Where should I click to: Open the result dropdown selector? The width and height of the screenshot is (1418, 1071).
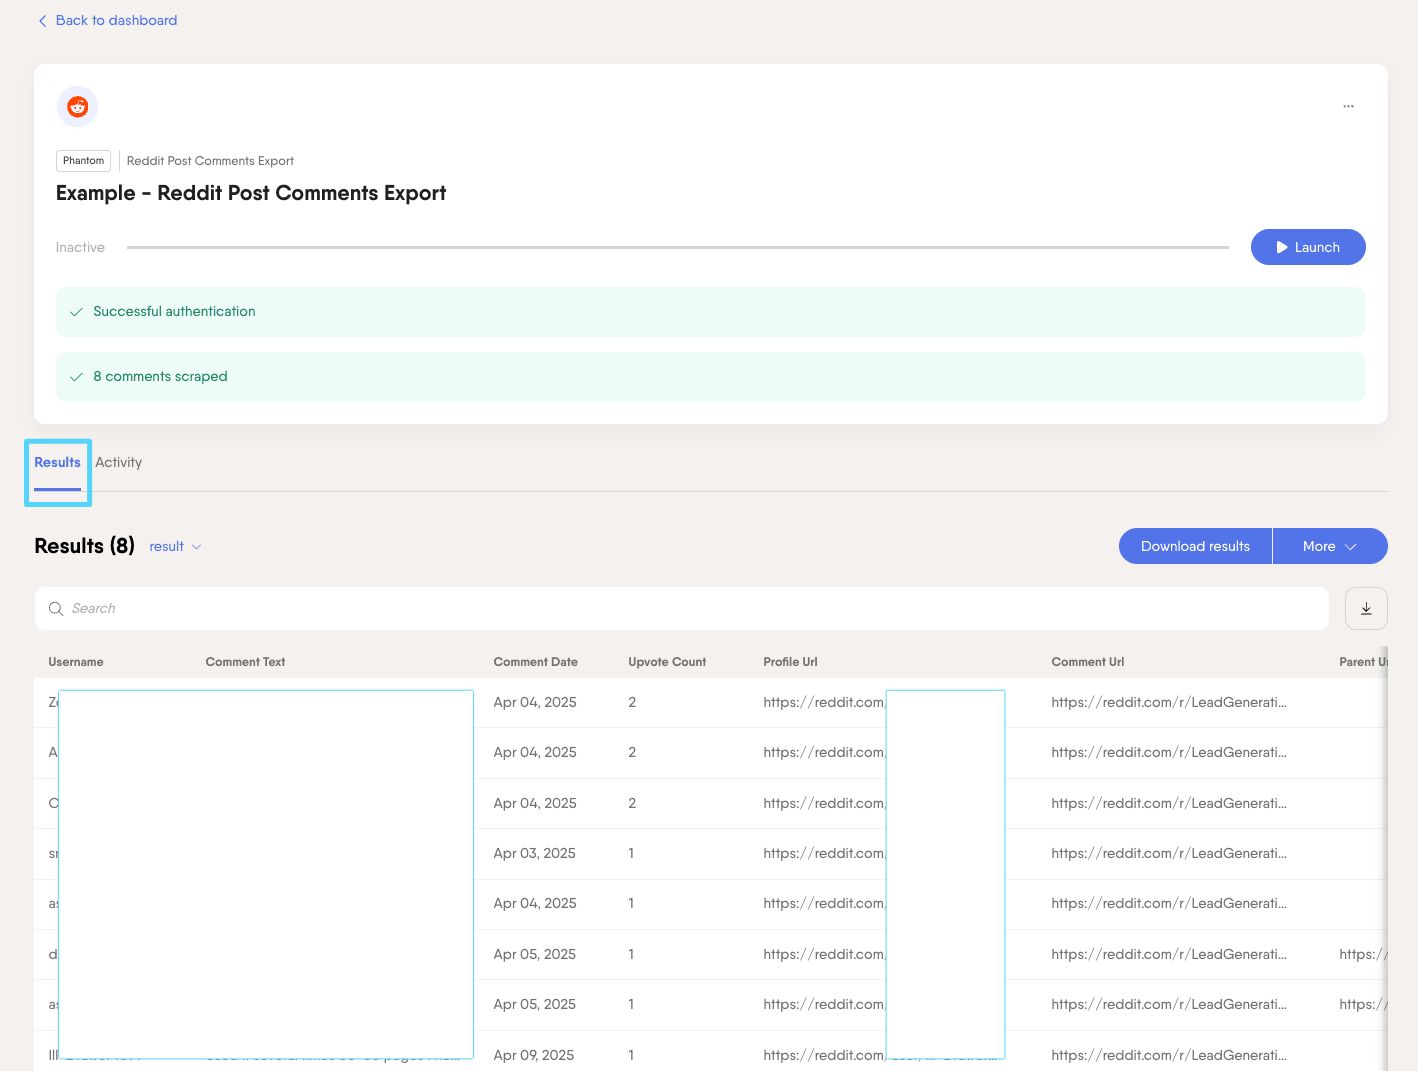coord(176,546)
